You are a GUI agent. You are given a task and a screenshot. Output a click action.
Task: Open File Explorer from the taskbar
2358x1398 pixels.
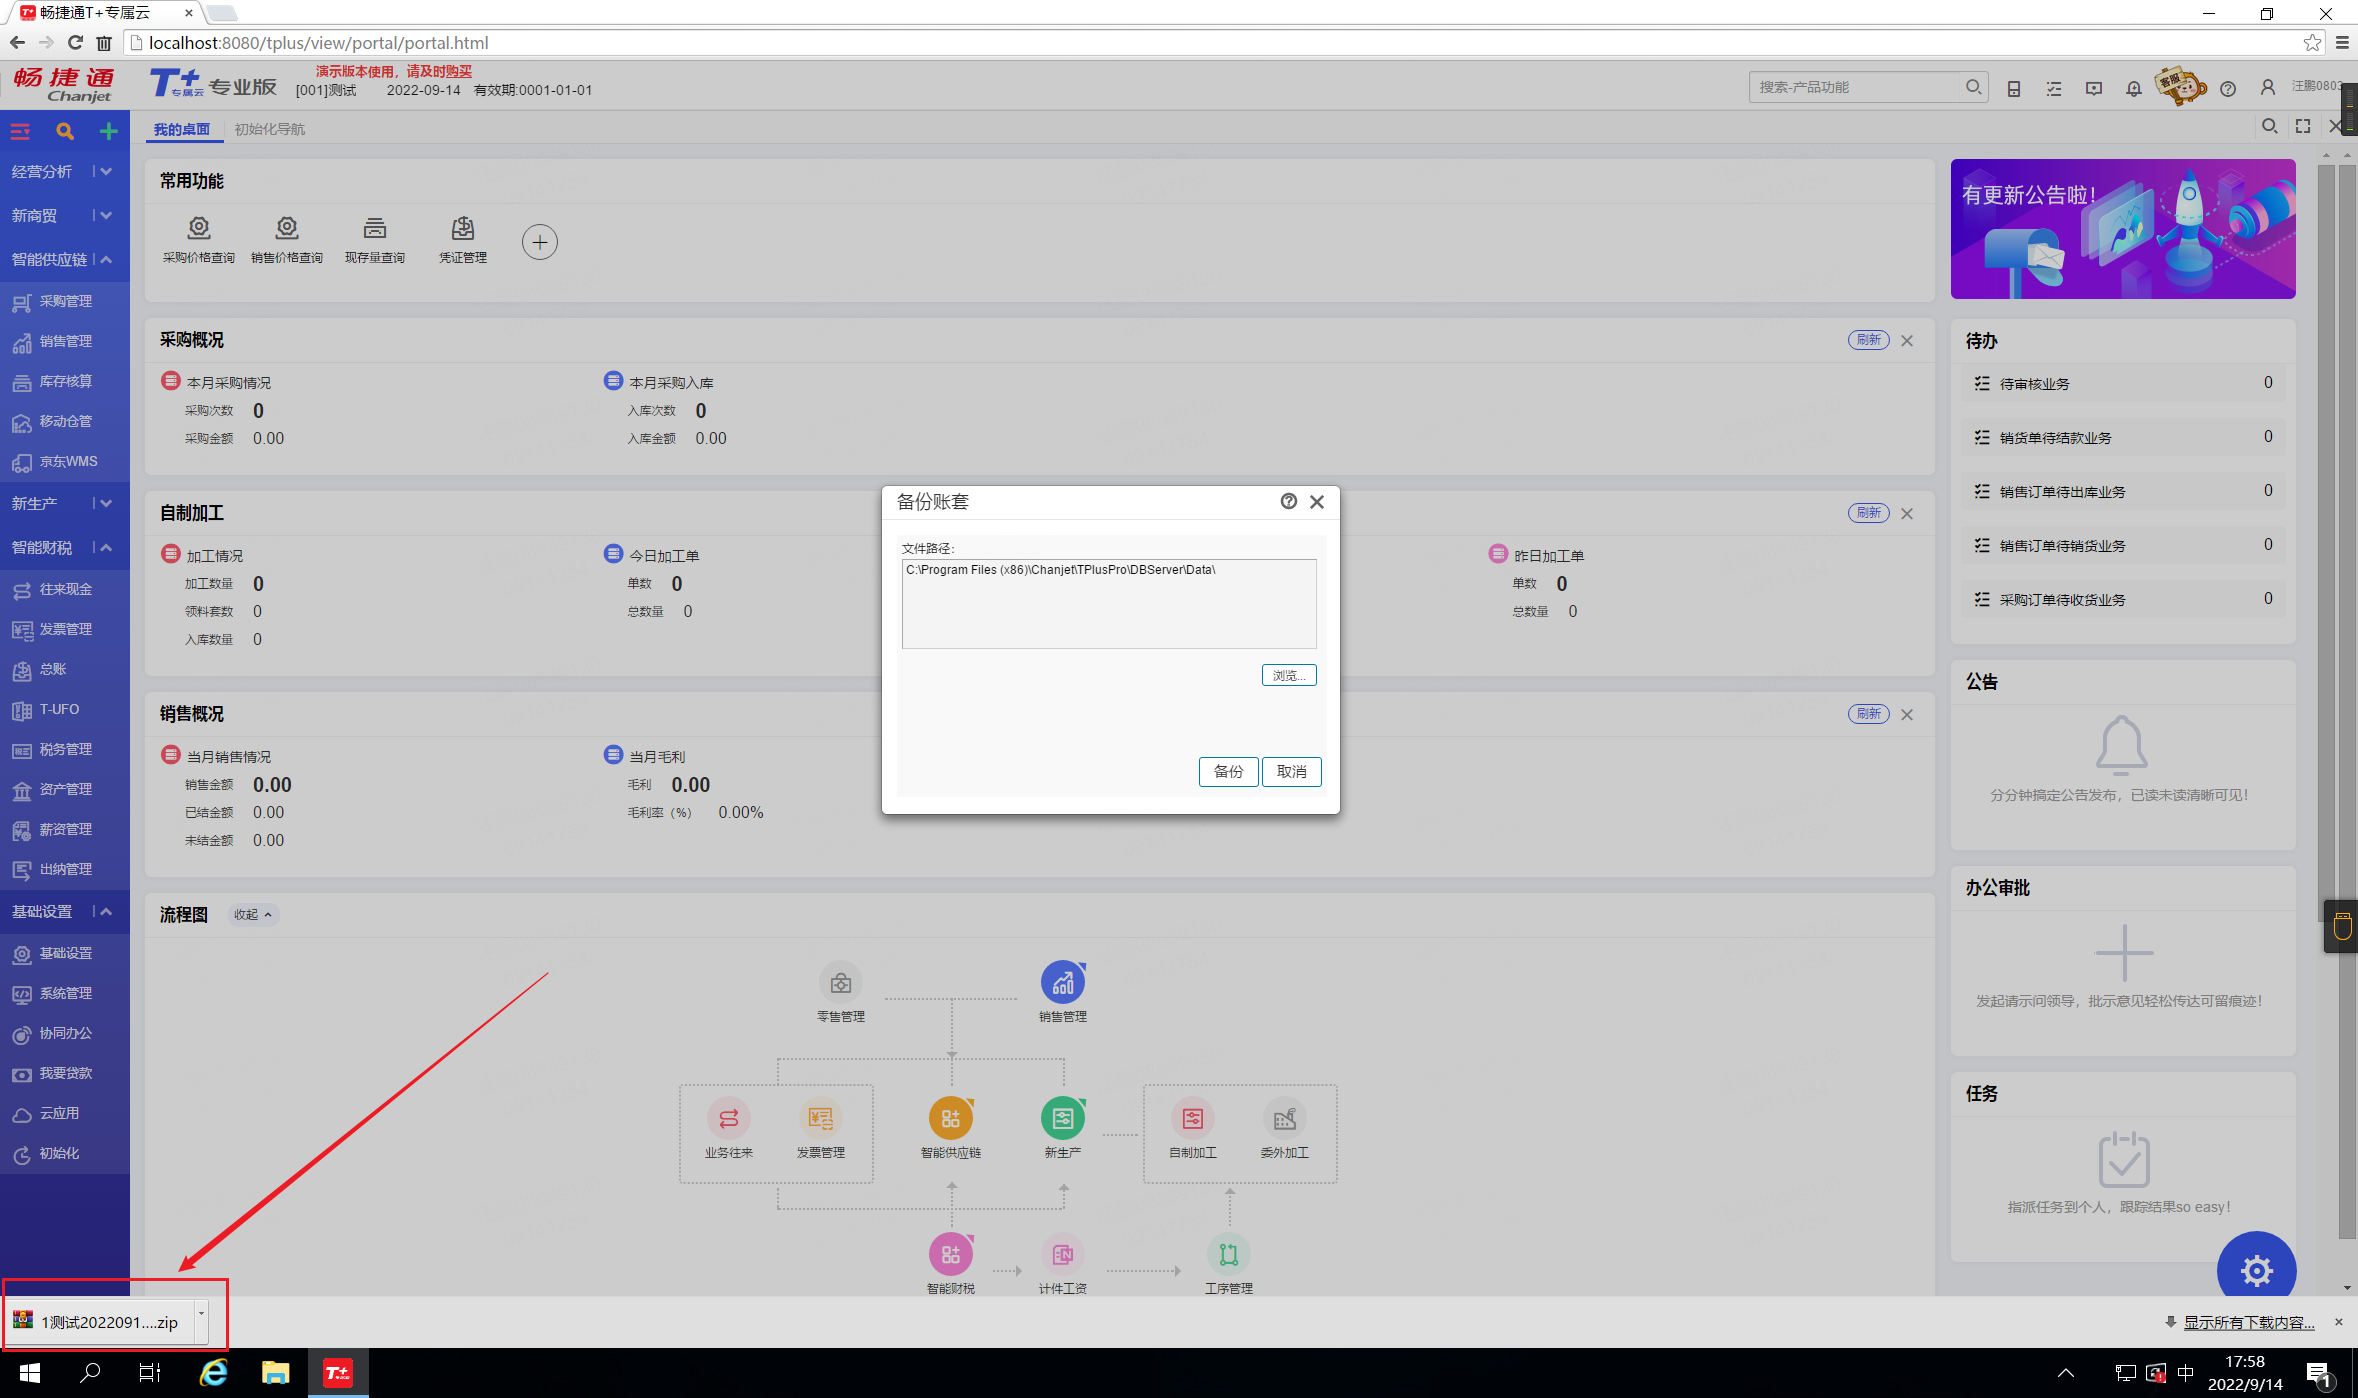pyautogui.click(x=275, y=1373)
